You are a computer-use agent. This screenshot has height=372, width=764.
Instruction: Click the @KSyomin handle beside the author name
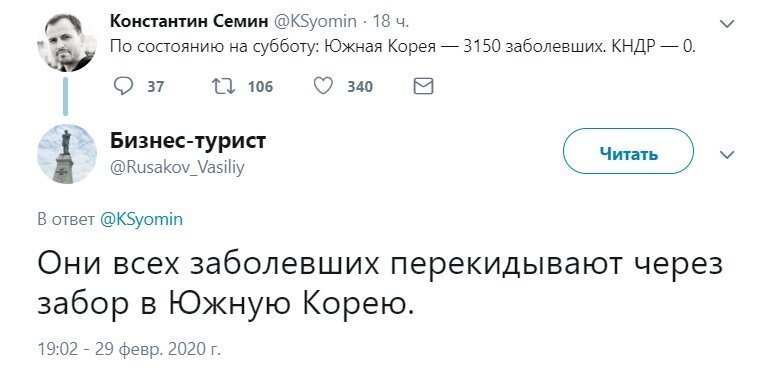317,21
